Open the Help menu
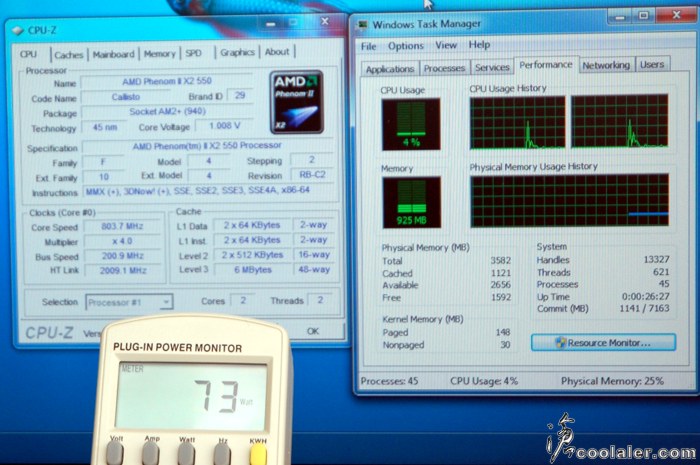The width and height of the screenshot is (700, 465). point(479,45)
